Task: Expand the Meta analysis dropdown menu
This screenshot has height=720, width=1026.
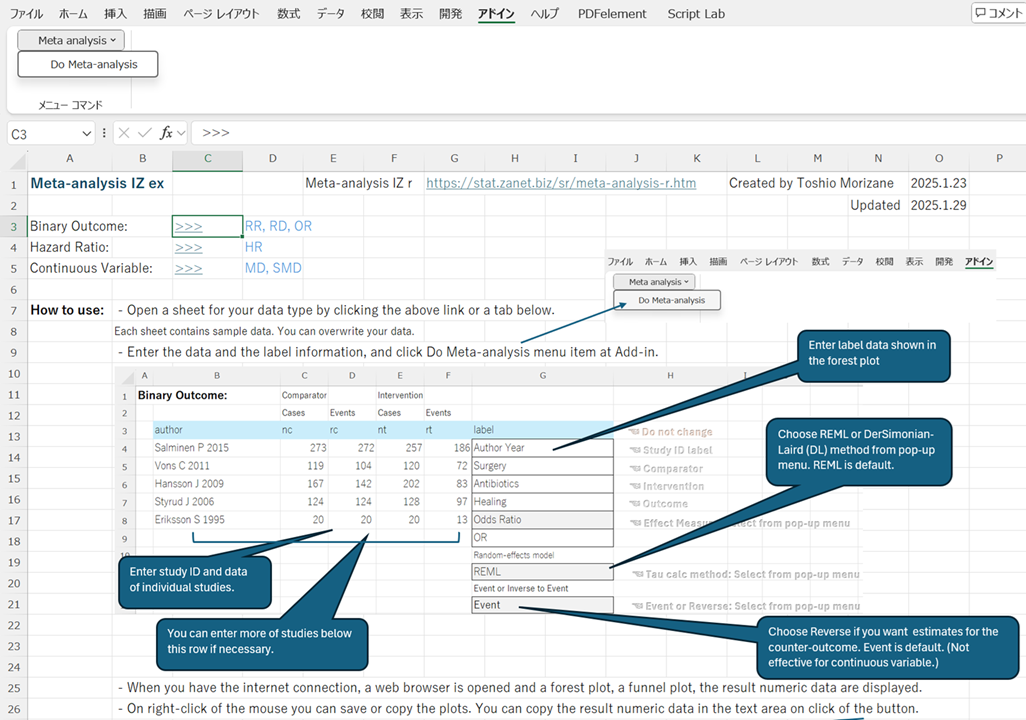Action: (71, 40)
